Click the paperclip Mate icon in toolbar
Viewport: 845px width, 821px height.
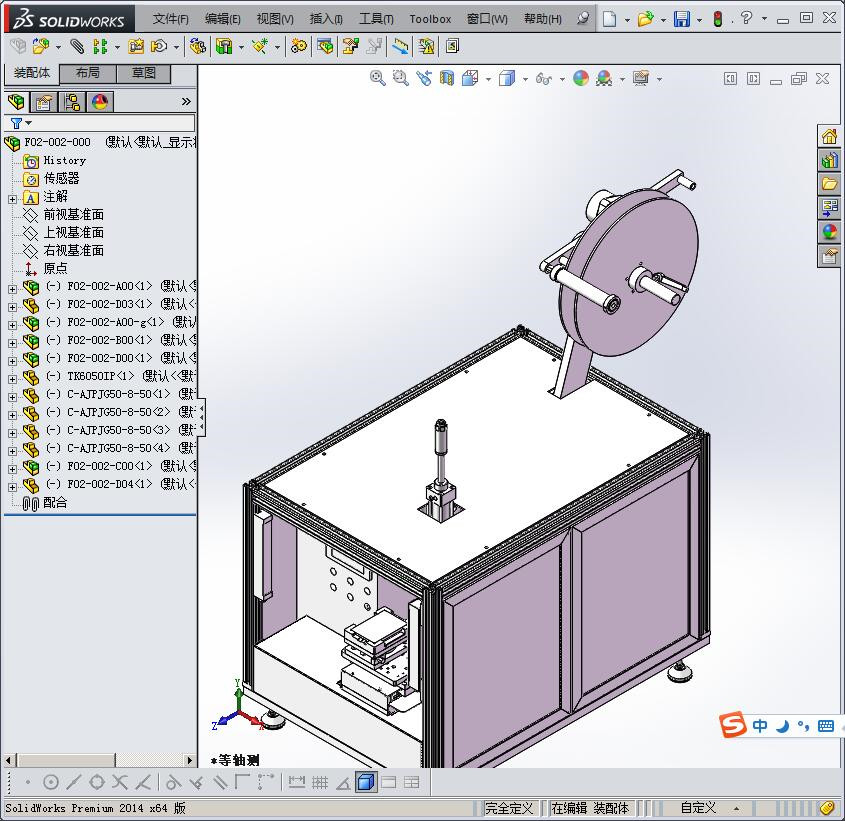coord(77,47)
